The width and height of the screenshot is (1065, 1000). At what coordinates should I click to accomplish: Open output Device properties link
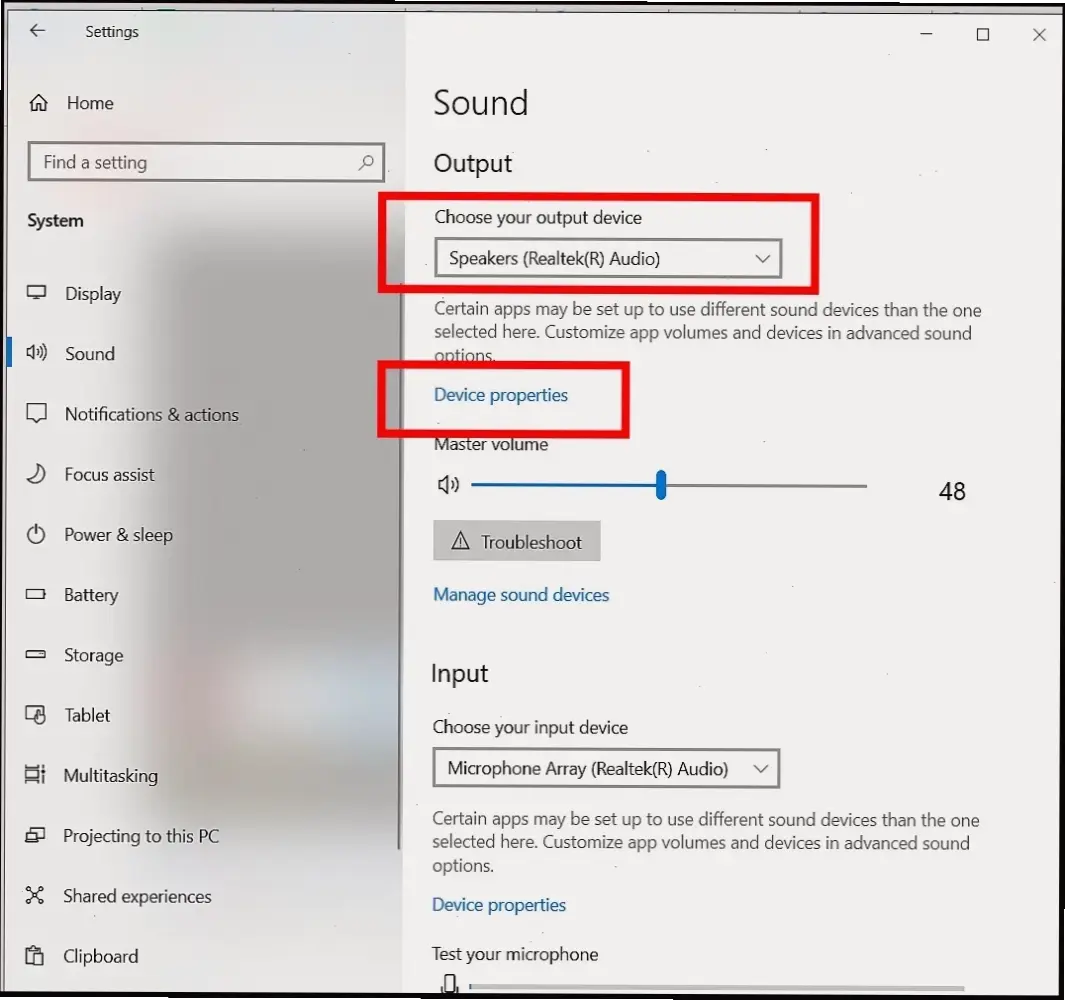click(x=500, y=395)
